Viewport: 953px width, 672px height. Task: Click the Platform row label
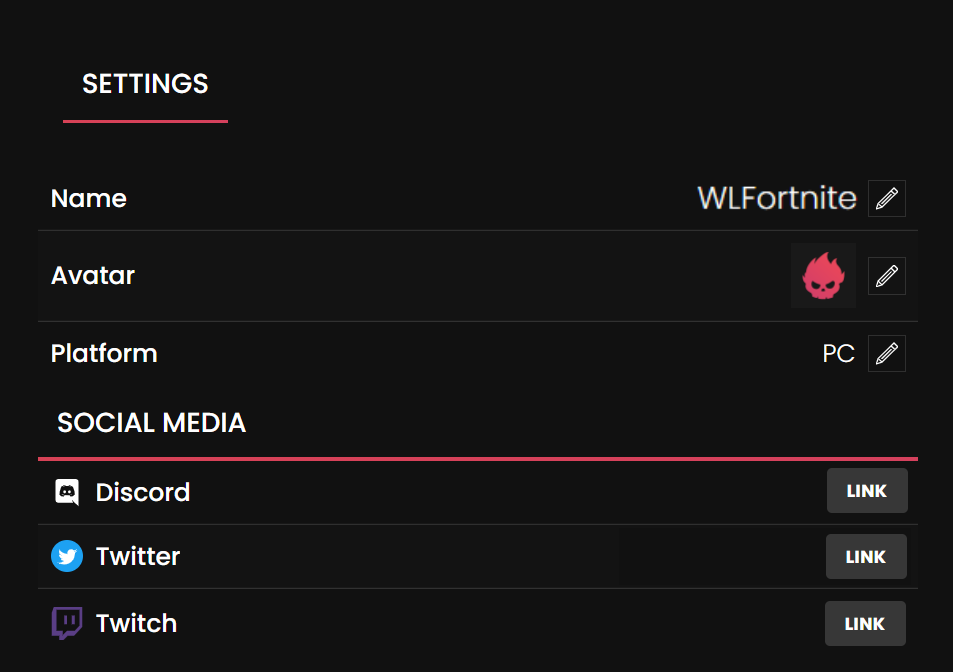click(104, 353)
